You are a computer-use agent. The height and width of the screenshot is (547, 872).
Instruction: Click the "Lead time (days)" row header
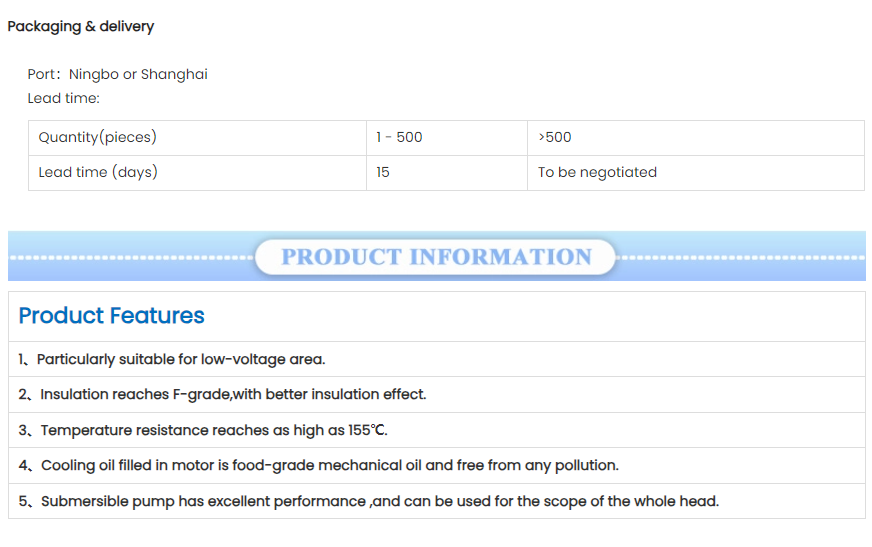[x=98, y=172]
